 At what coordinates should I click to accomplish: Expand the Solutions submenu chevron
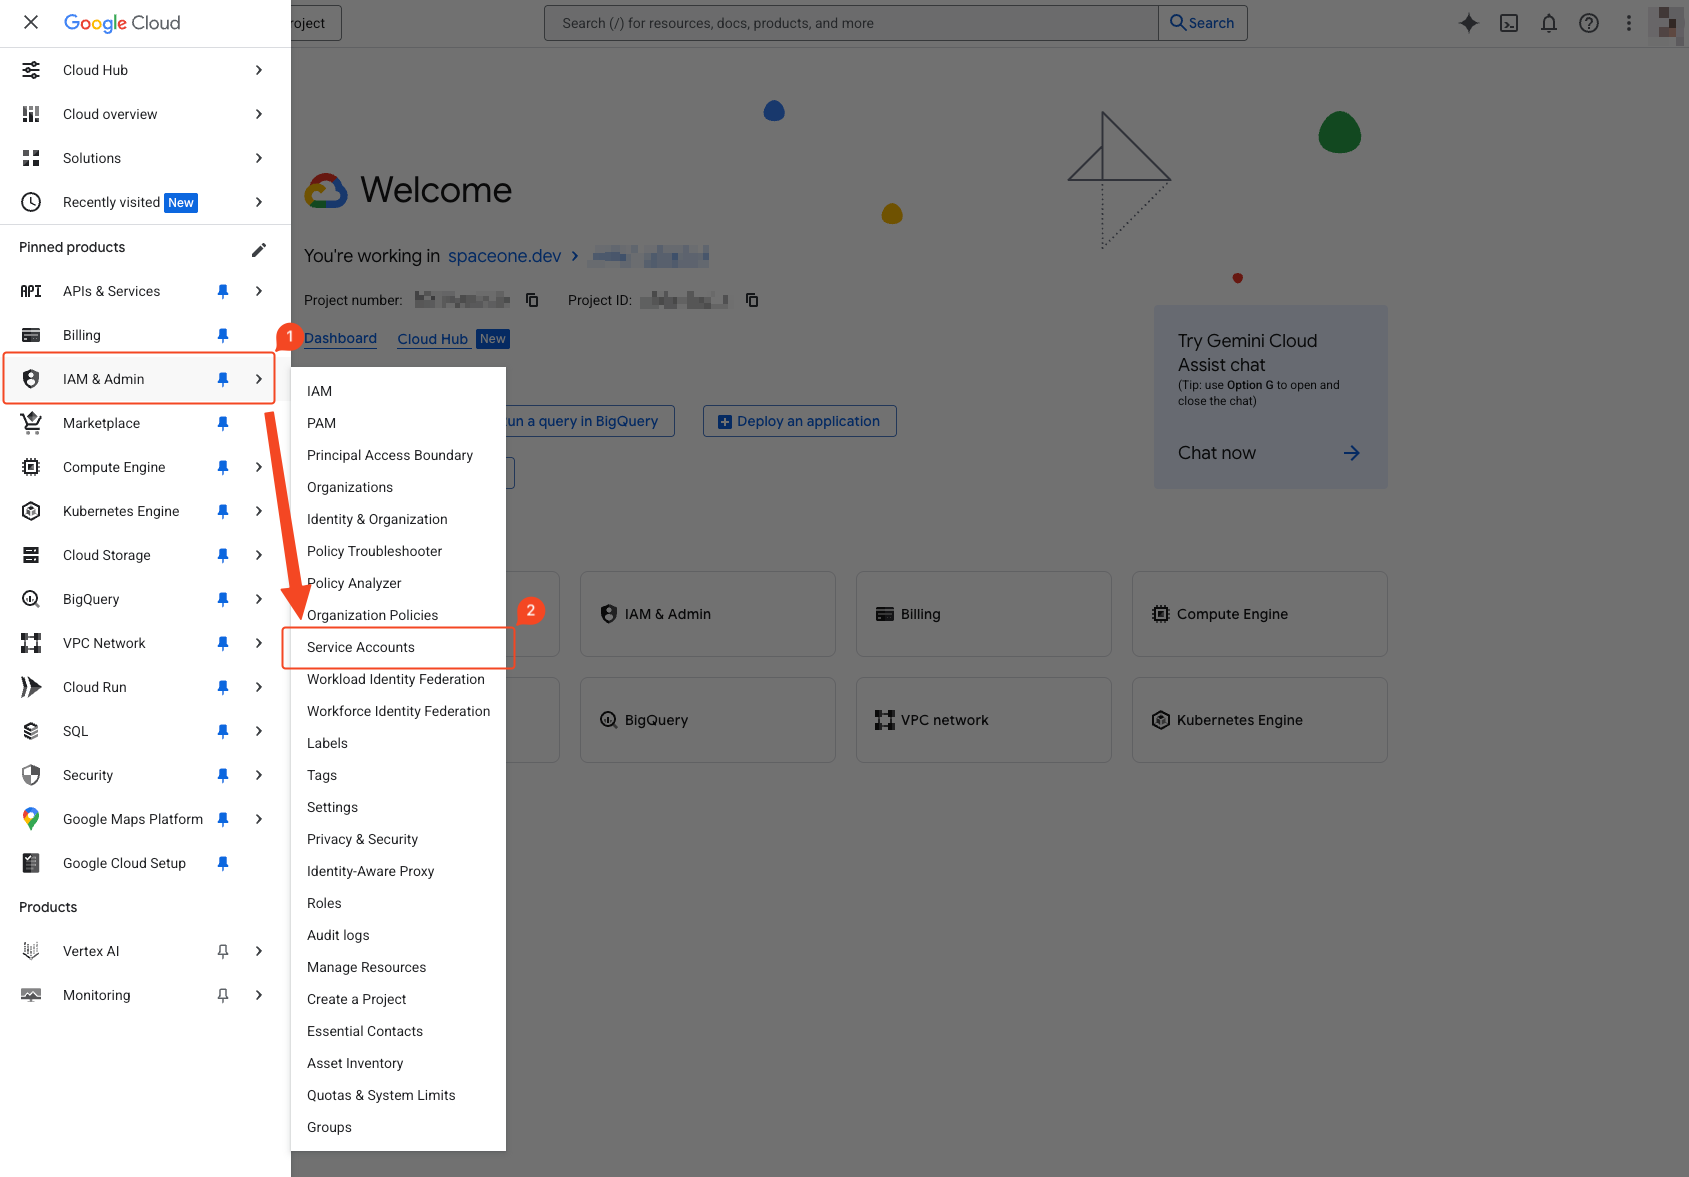(259, 158)
